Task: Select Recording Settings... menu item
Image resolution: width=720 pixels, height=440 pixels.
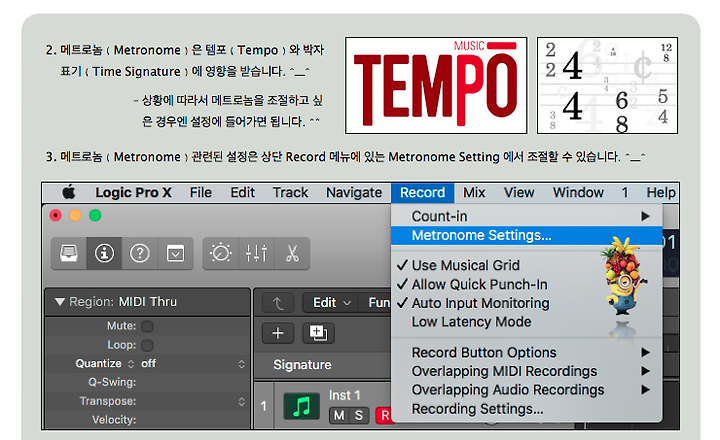Action: point(527,409)
